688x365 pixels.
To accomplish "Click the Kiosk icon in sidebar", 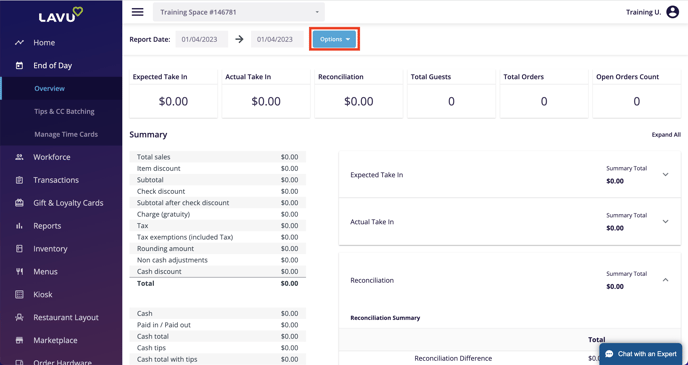I will coord(19,294).
